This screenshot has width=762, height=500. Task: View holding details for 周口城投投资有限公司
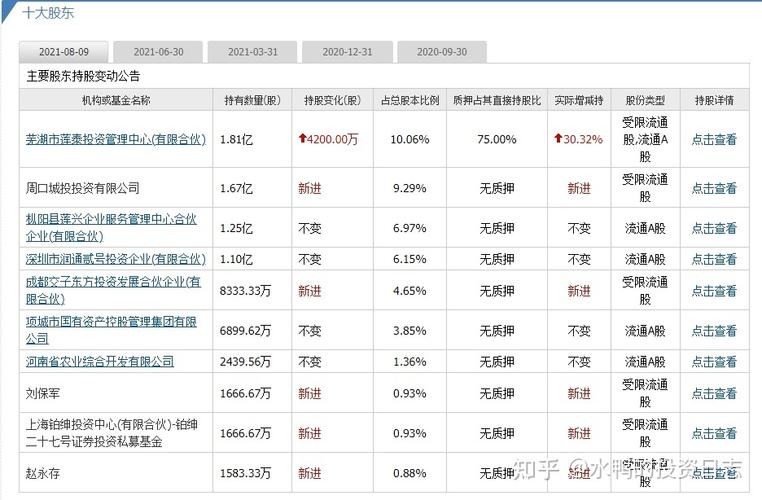point(714,188)
